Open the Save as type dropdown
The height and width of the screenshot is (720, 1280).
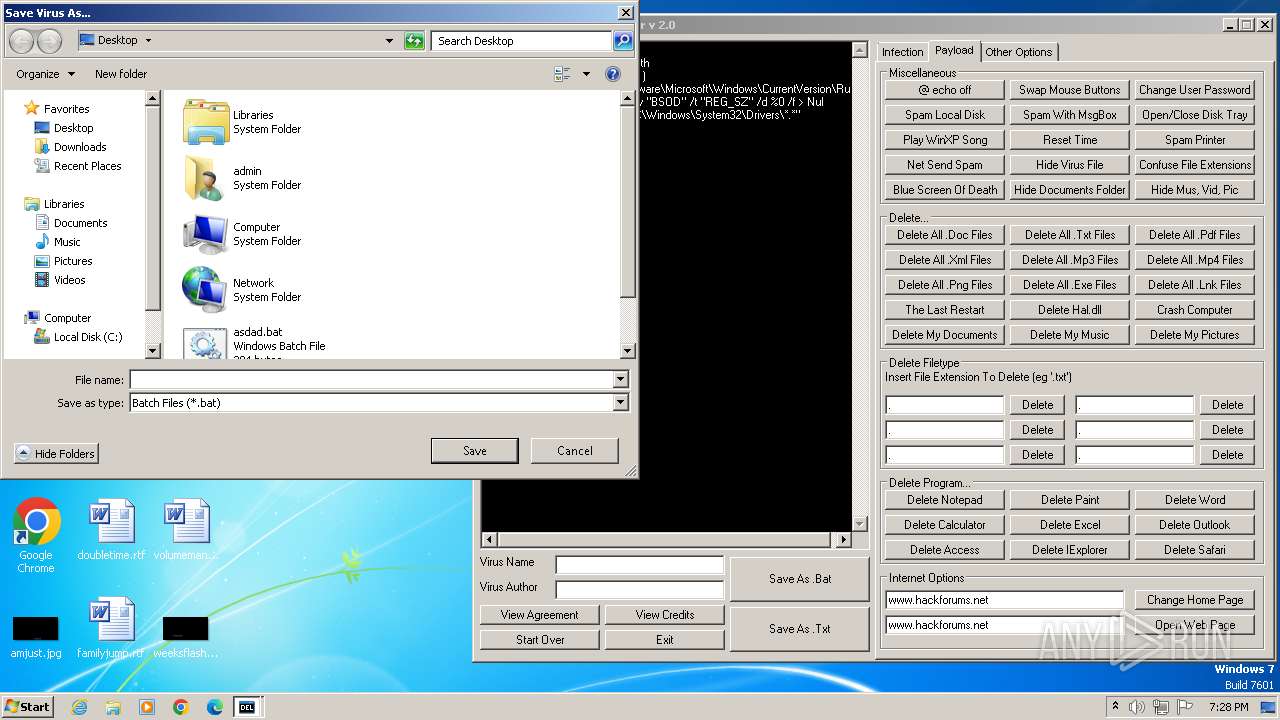click(620, 403)
